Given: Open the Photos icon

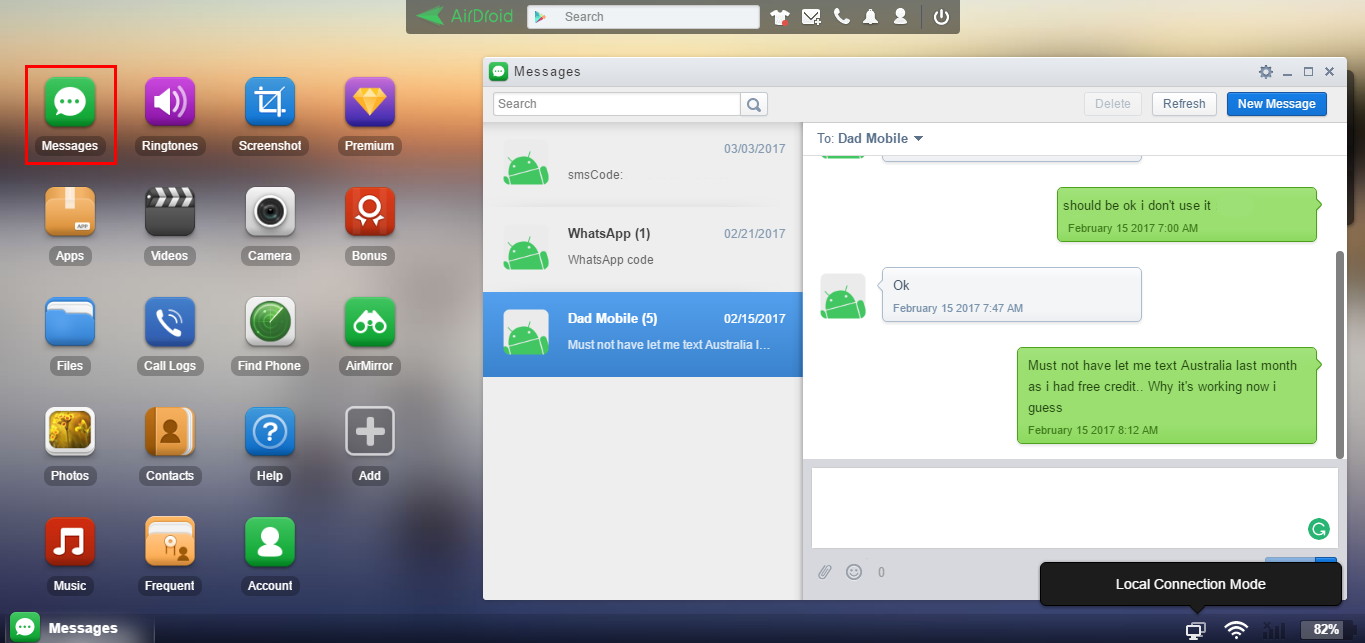Looking at the screenshot, I should (x=70, y=432).
